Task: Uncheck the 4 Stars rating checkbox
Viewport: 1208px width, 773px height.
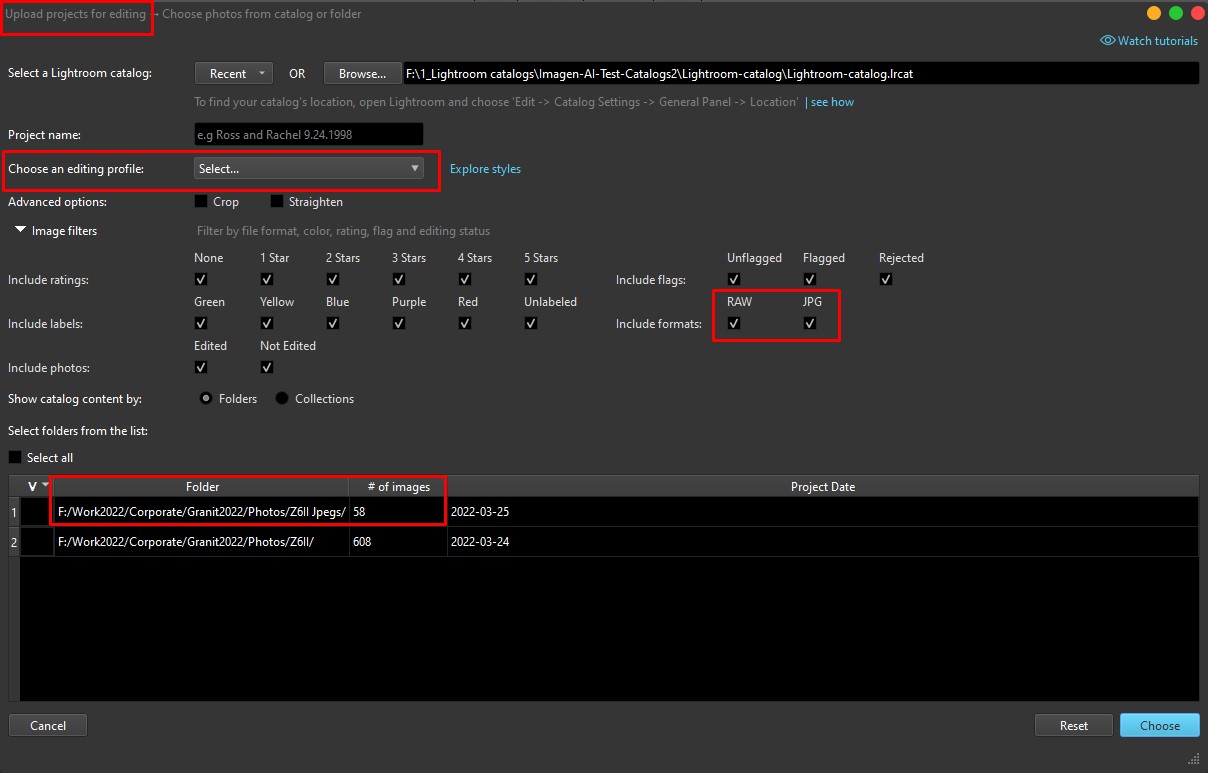Action: (x=465, y=280)
